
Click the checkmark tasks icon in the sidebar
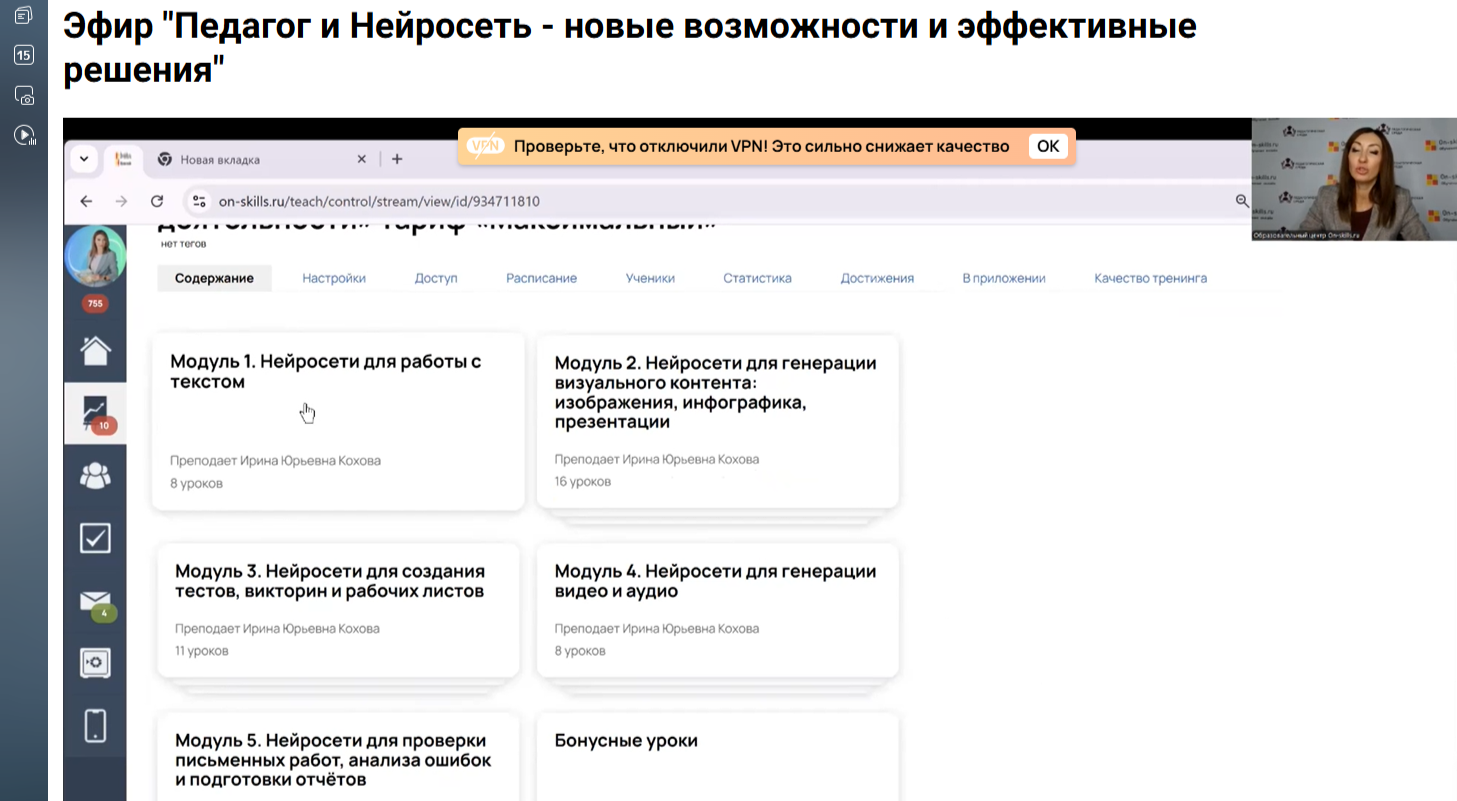click(95, 538)
